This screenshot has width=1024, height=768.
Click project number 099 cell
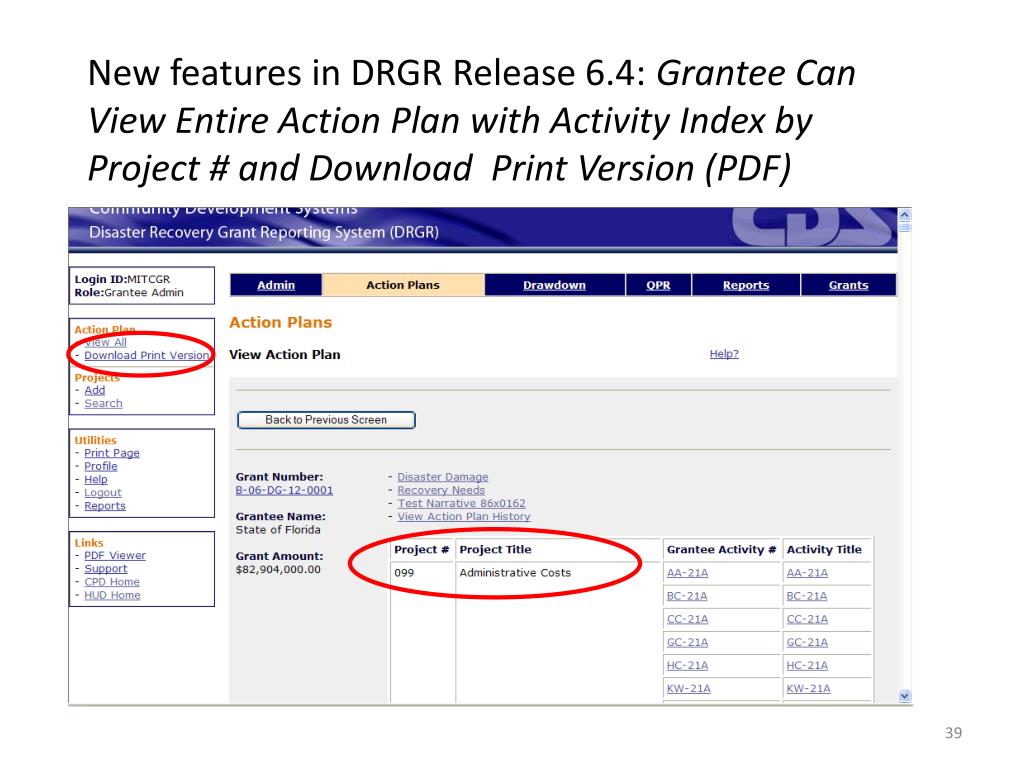pos(404,573)
